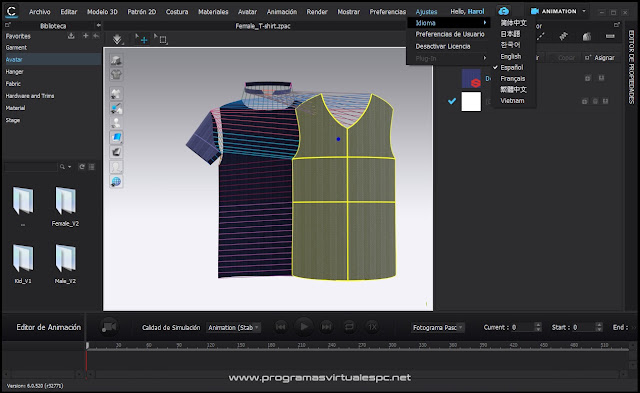This screenshot has height=393, width=640.
Task: Click the blue cloud account icon
Action: point(503,11)
